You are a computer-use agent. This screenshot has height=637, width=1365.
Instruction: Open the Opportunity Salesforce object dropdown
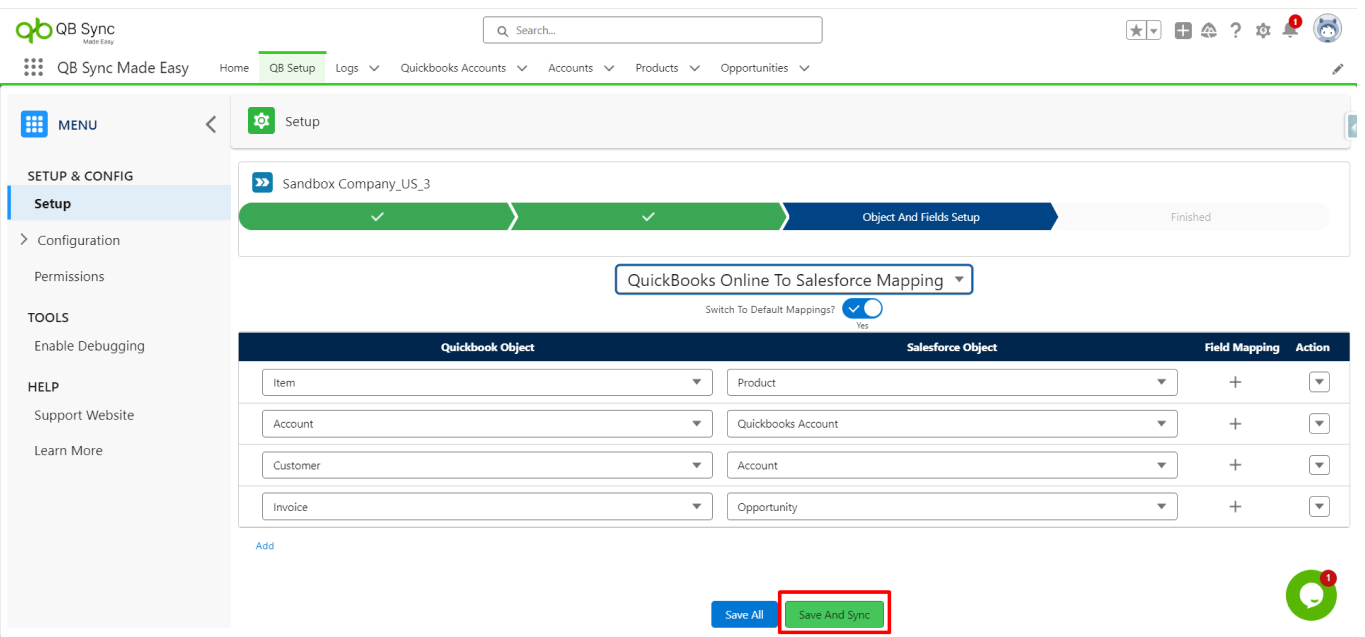tap(952, 507)
